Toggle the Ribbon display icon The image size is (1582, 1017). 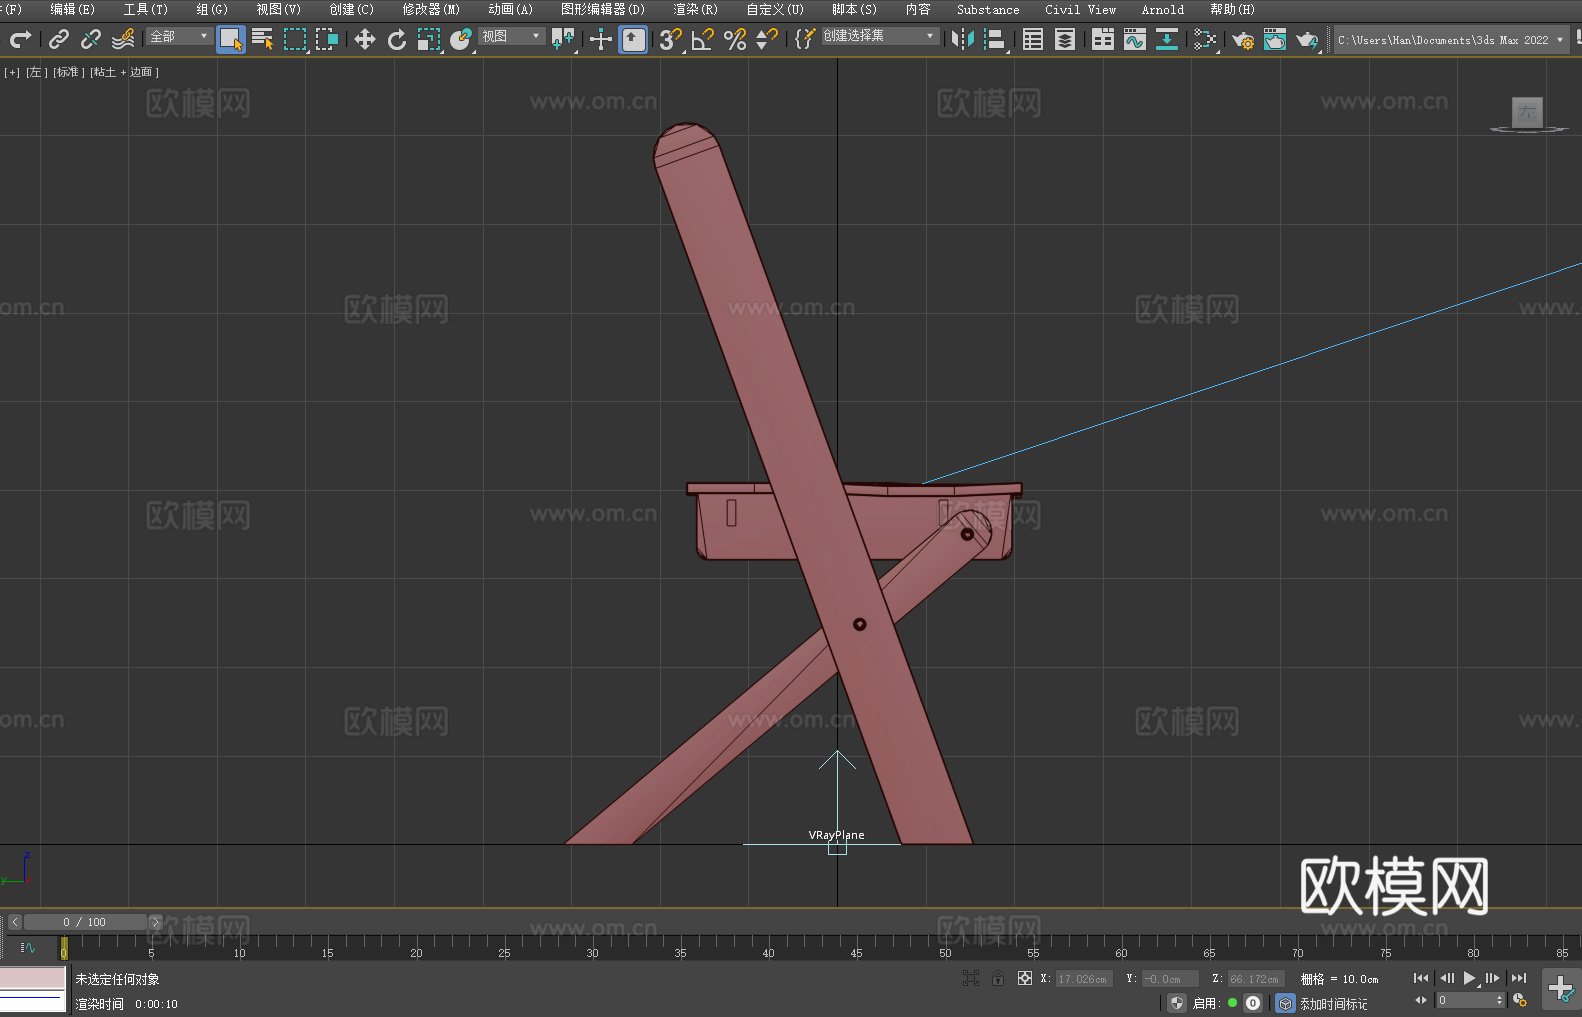click(x=1103, y=39)
